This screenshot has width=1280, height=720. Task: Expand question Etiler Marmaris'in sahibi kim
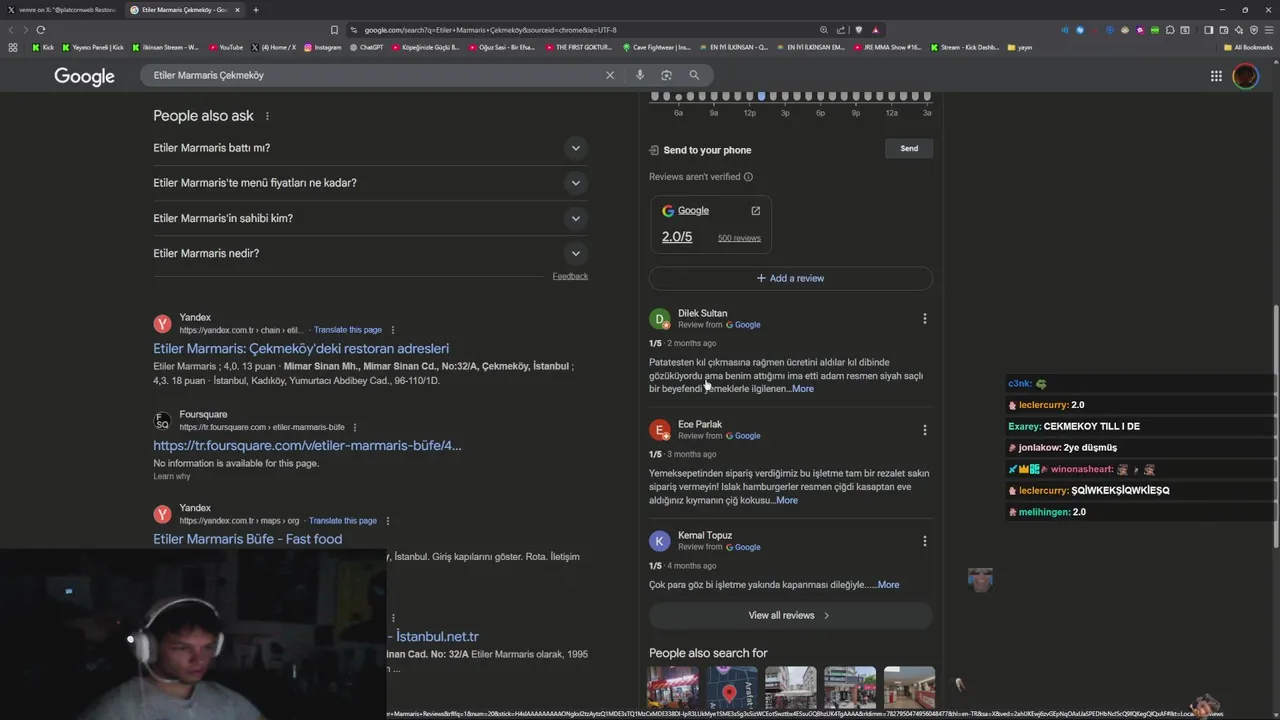coord(370,218)
